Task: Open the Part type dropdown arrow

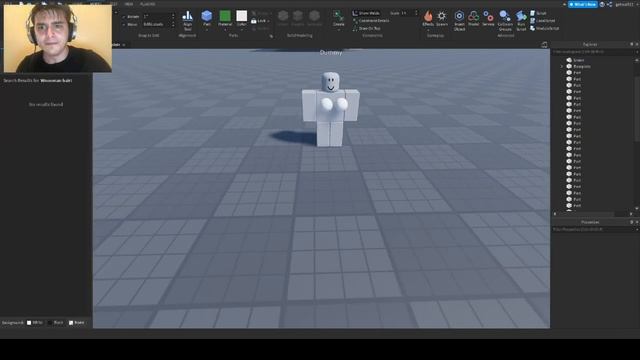Action: pos(207,30)
